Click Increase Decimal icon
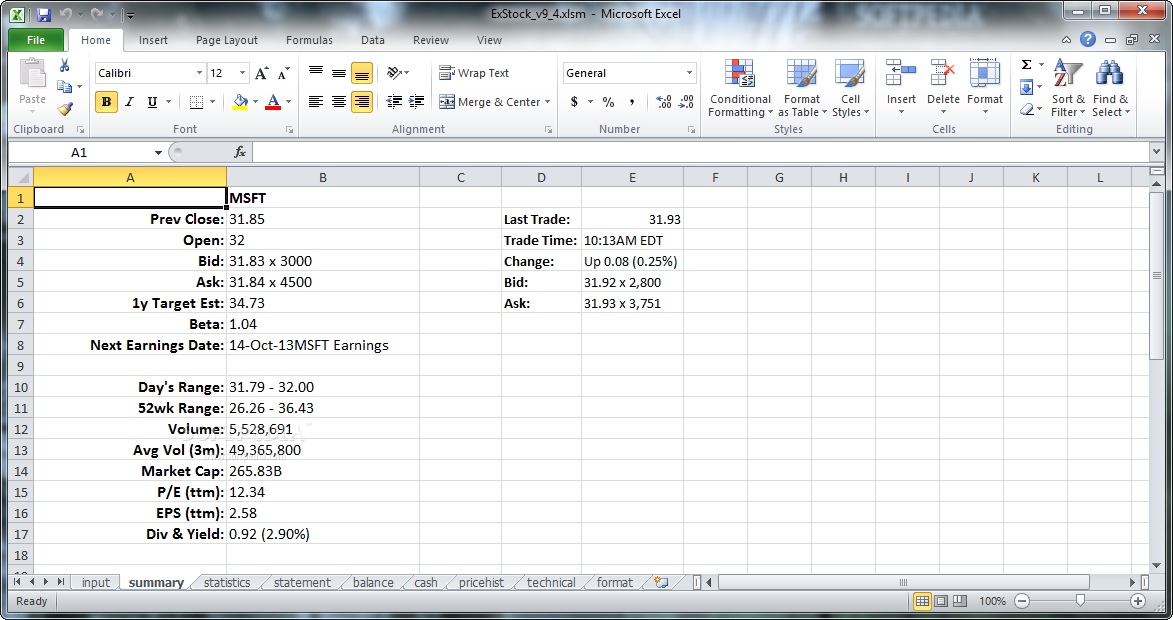This screenshot has width=1173, height=620. coord(664,102)
